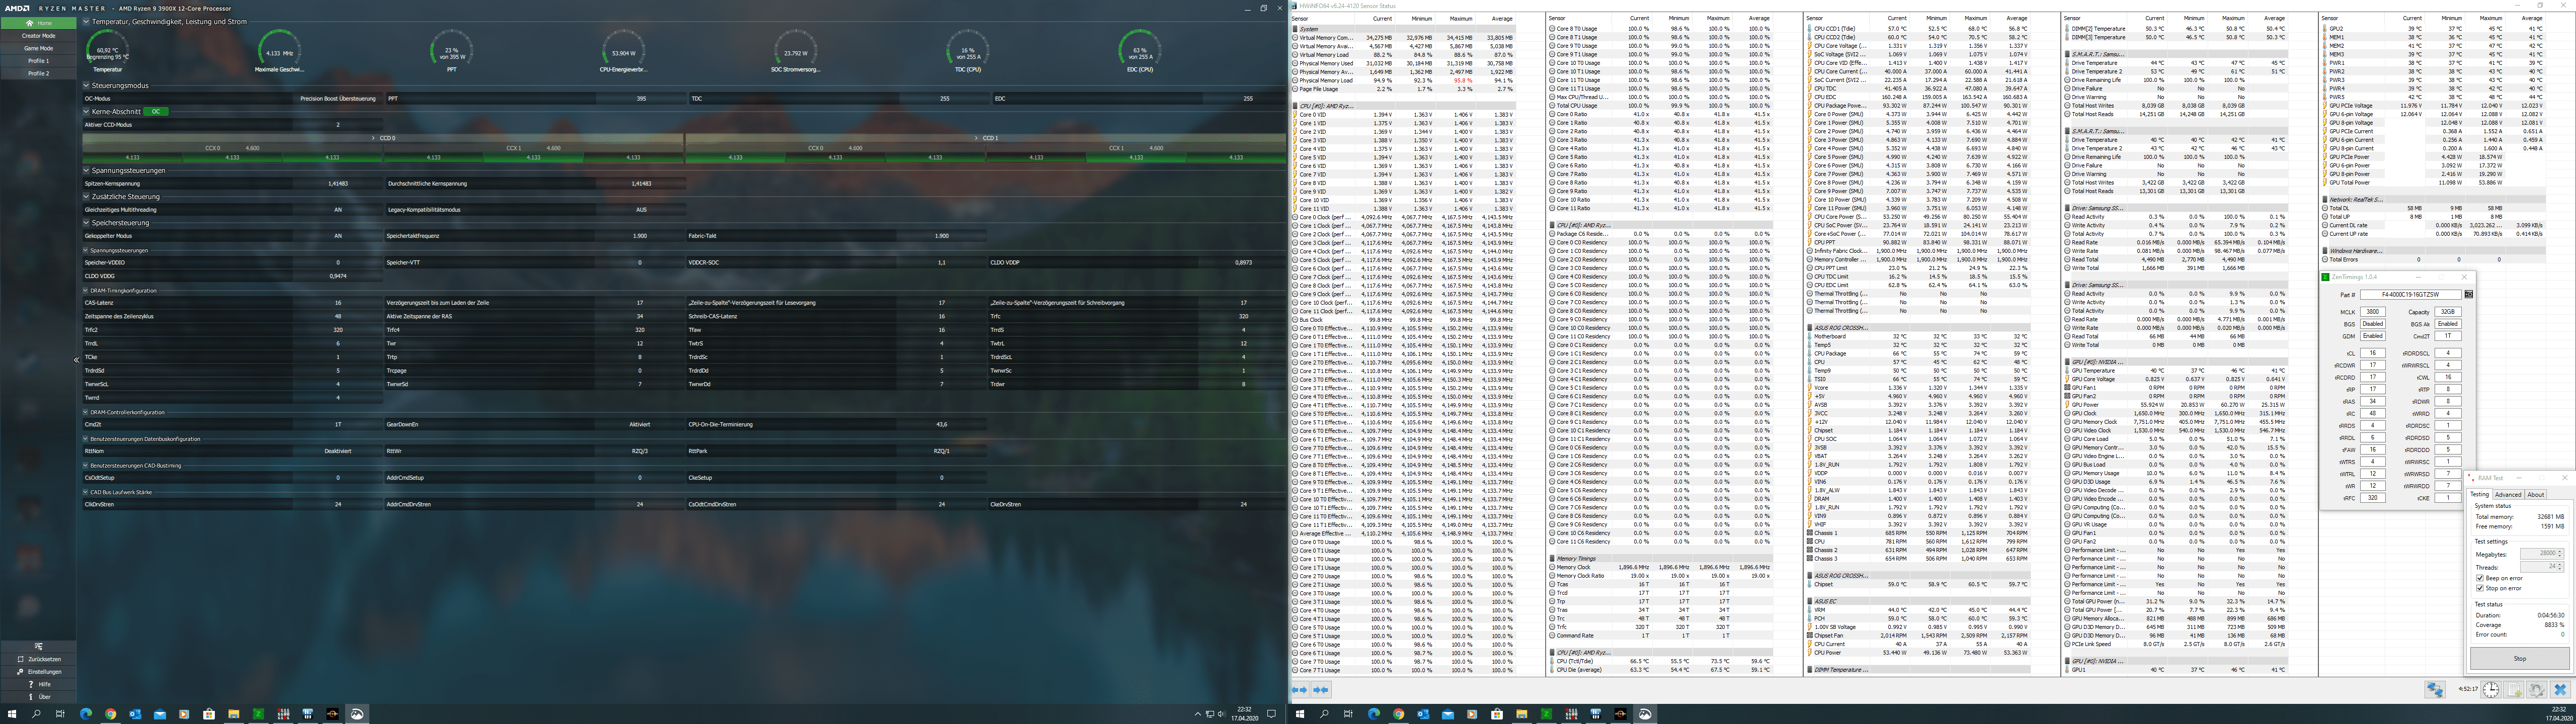Click HWiNFO blue X close sensors icon
Viewport: 2576px width, 724px height.
(x=2560, y=690)
